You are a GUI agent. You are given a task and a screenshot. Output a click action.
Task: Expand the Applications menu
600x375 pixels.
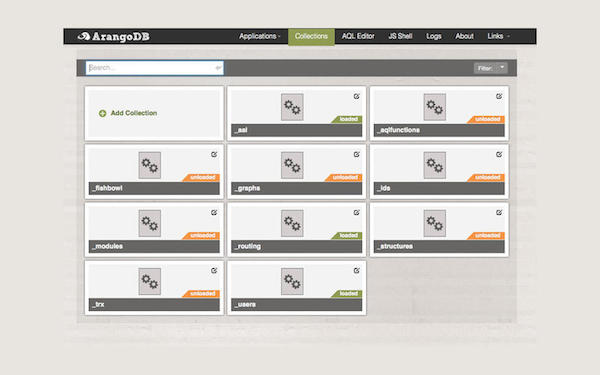[x=260, y=36]
